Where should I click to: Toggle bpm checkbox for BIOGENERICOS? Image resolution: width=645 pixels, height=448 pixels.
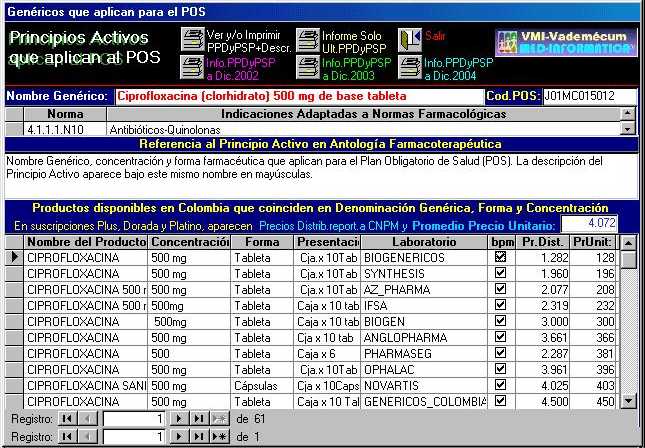click(x=500, y=257)
